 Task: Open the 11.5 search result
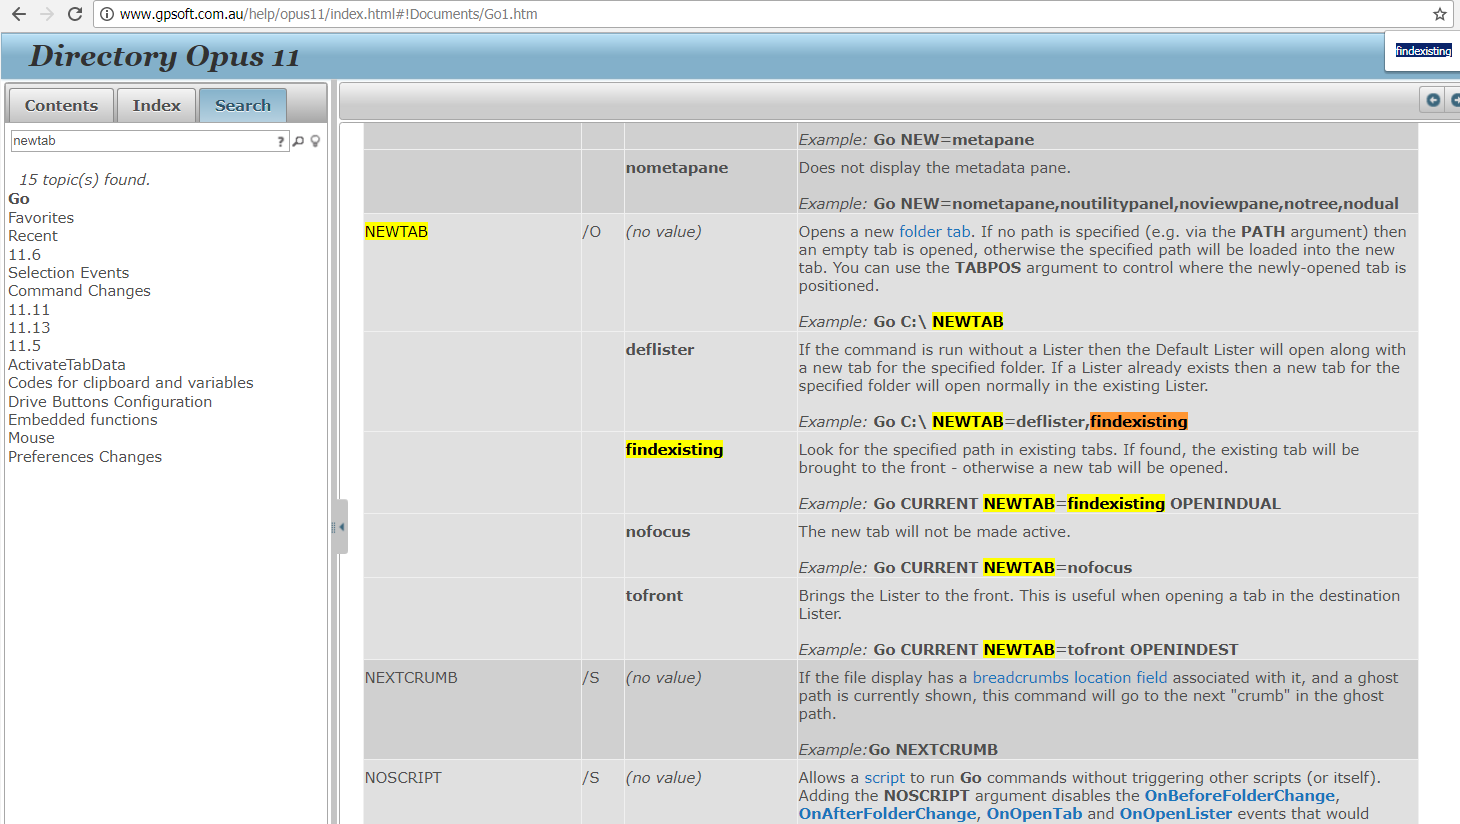point(24,346)
